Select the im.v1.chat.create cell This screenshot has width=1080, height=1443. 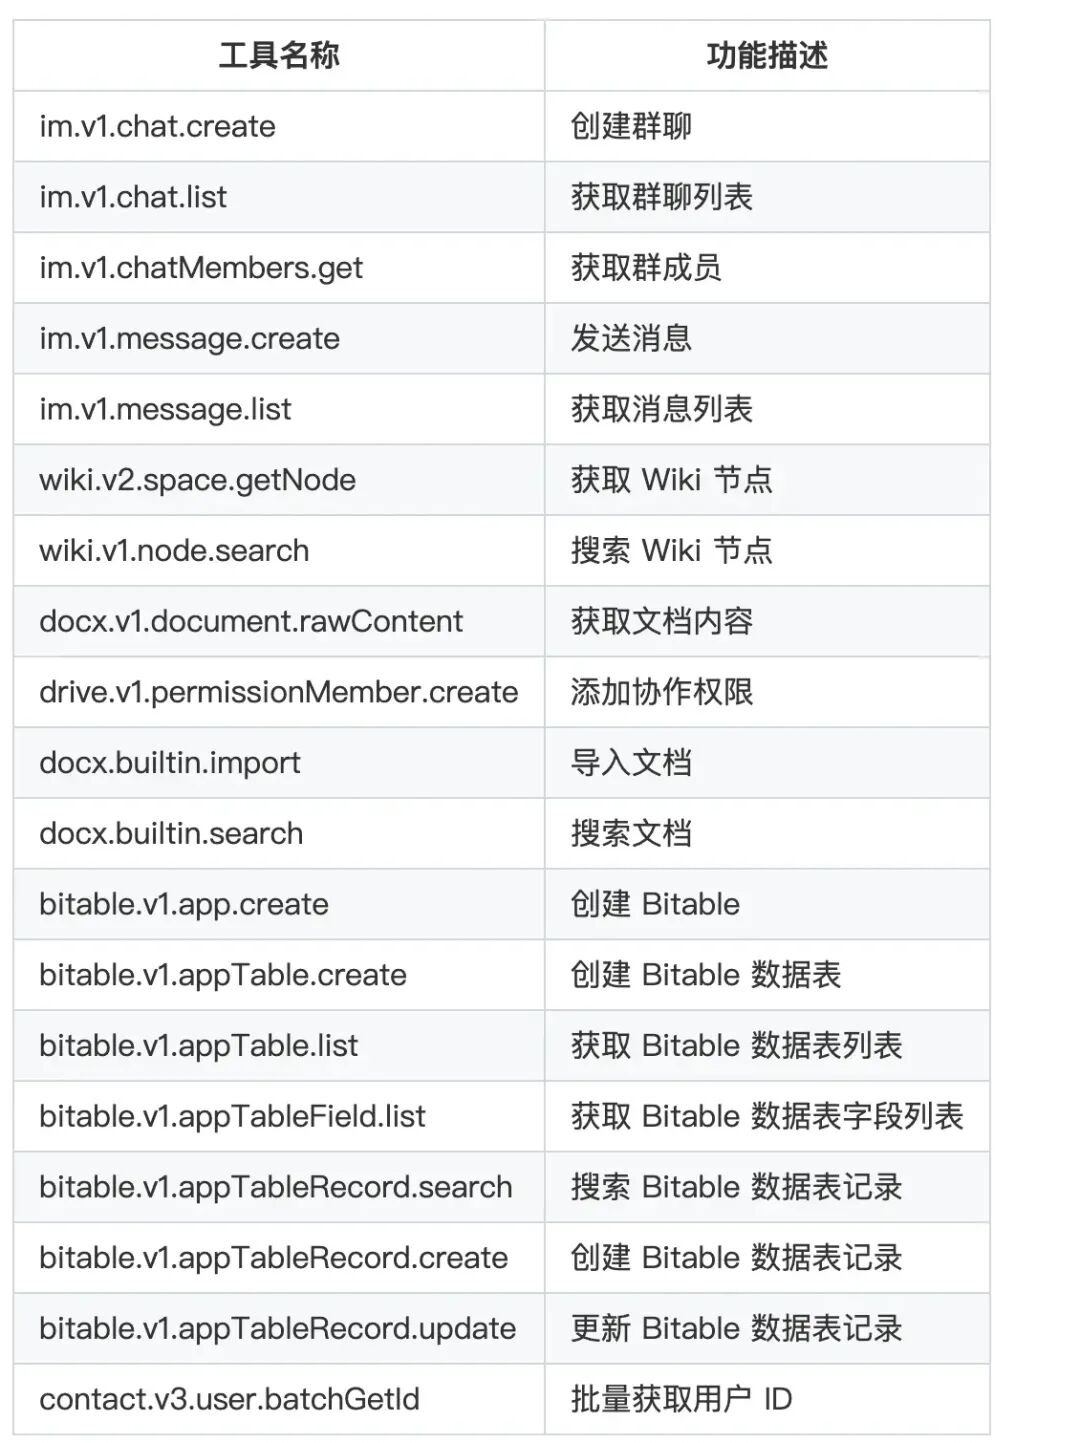tap(157, 127)
